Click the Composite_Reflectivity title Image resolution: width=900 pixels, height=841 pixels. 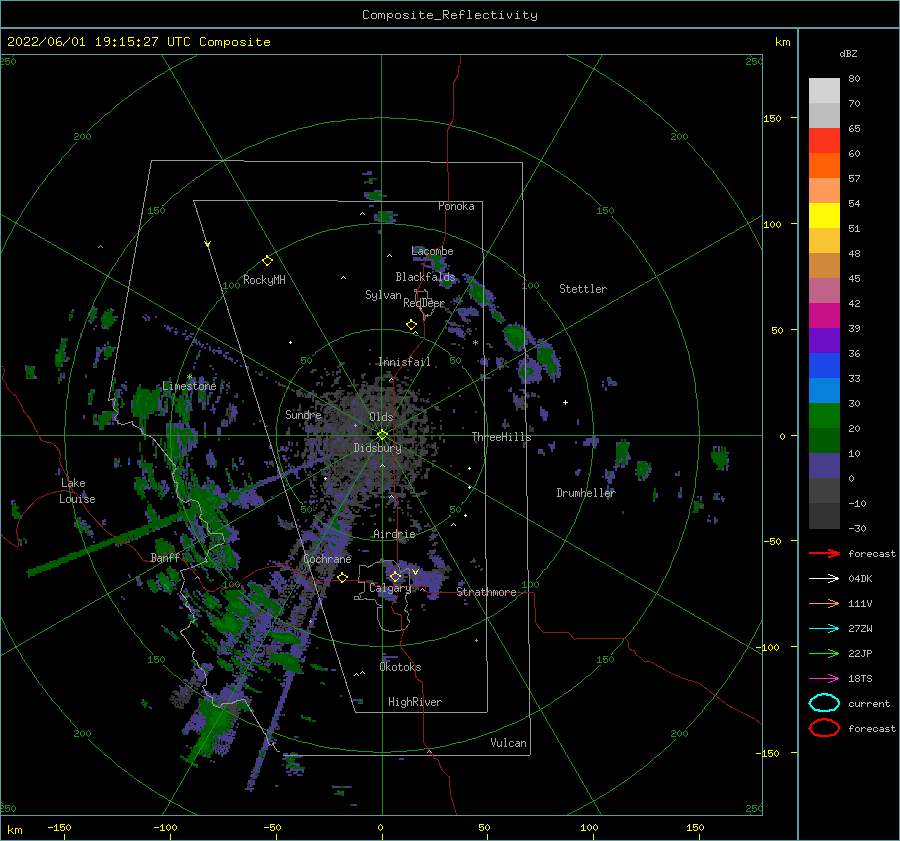[x=450, y=15]
